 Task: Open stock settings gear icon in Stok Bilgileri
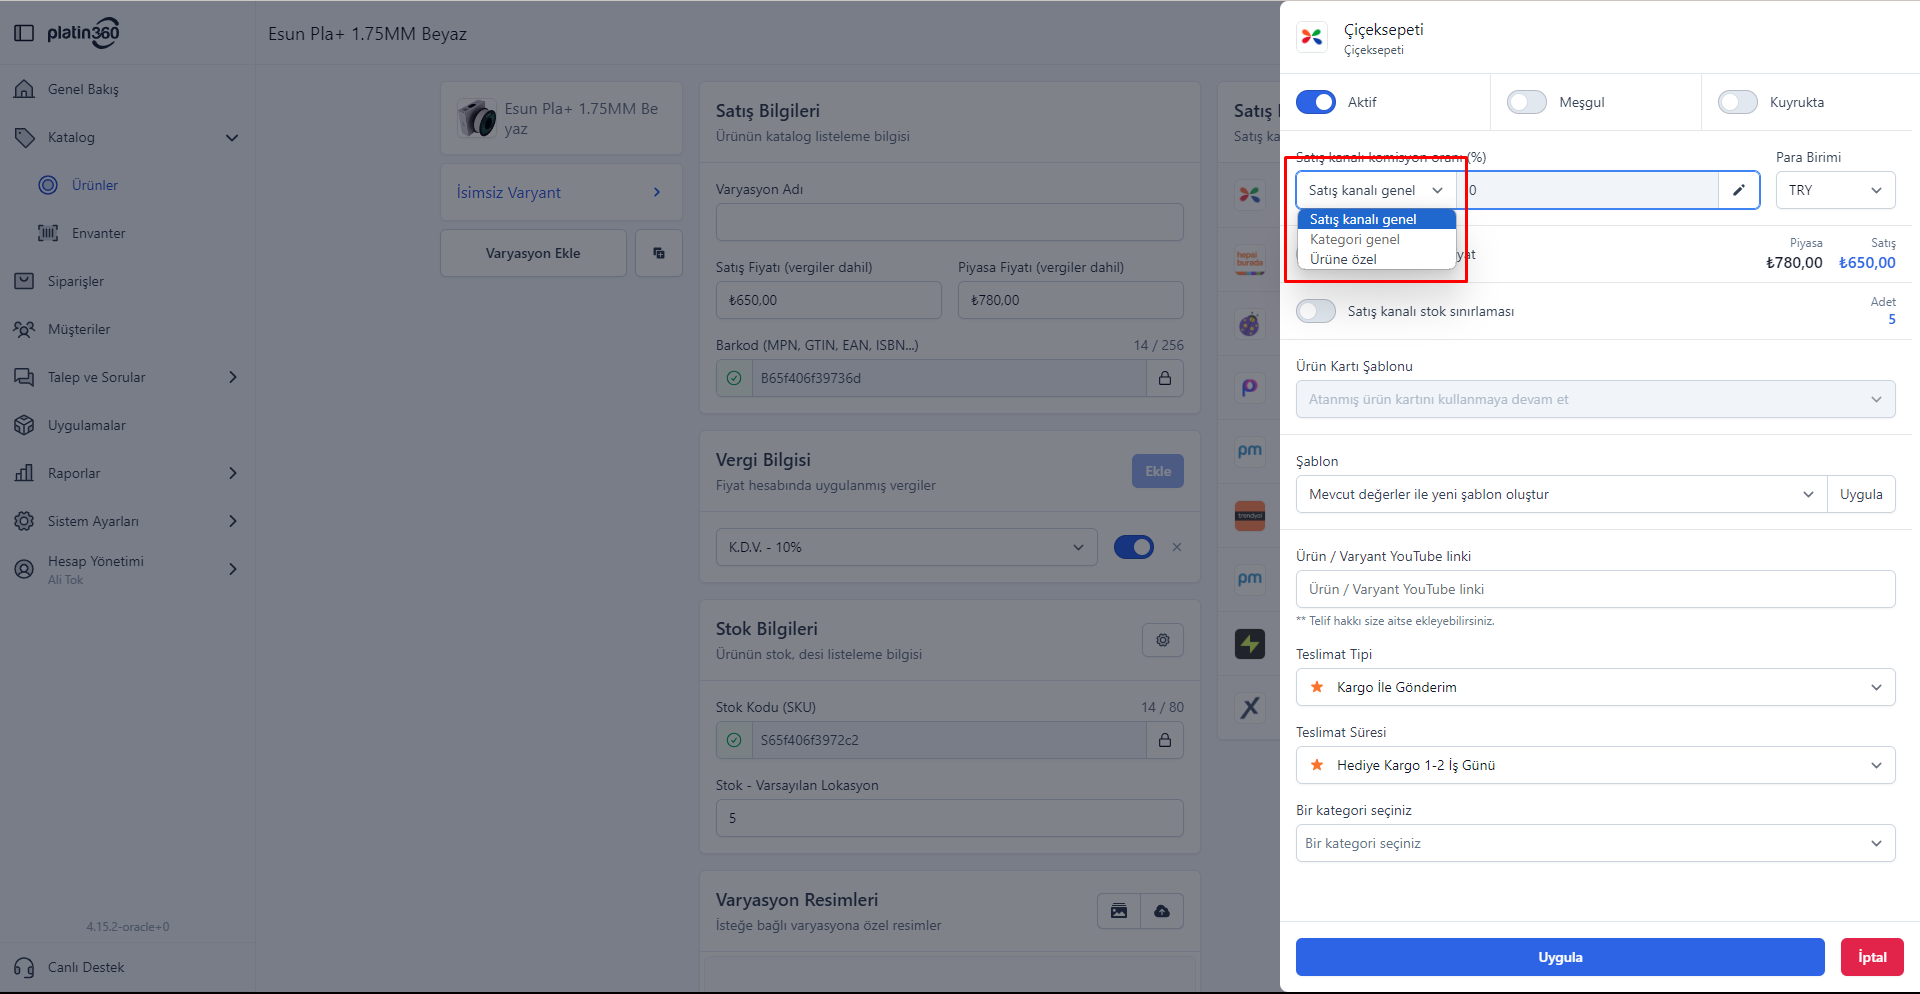(1163, 640)
